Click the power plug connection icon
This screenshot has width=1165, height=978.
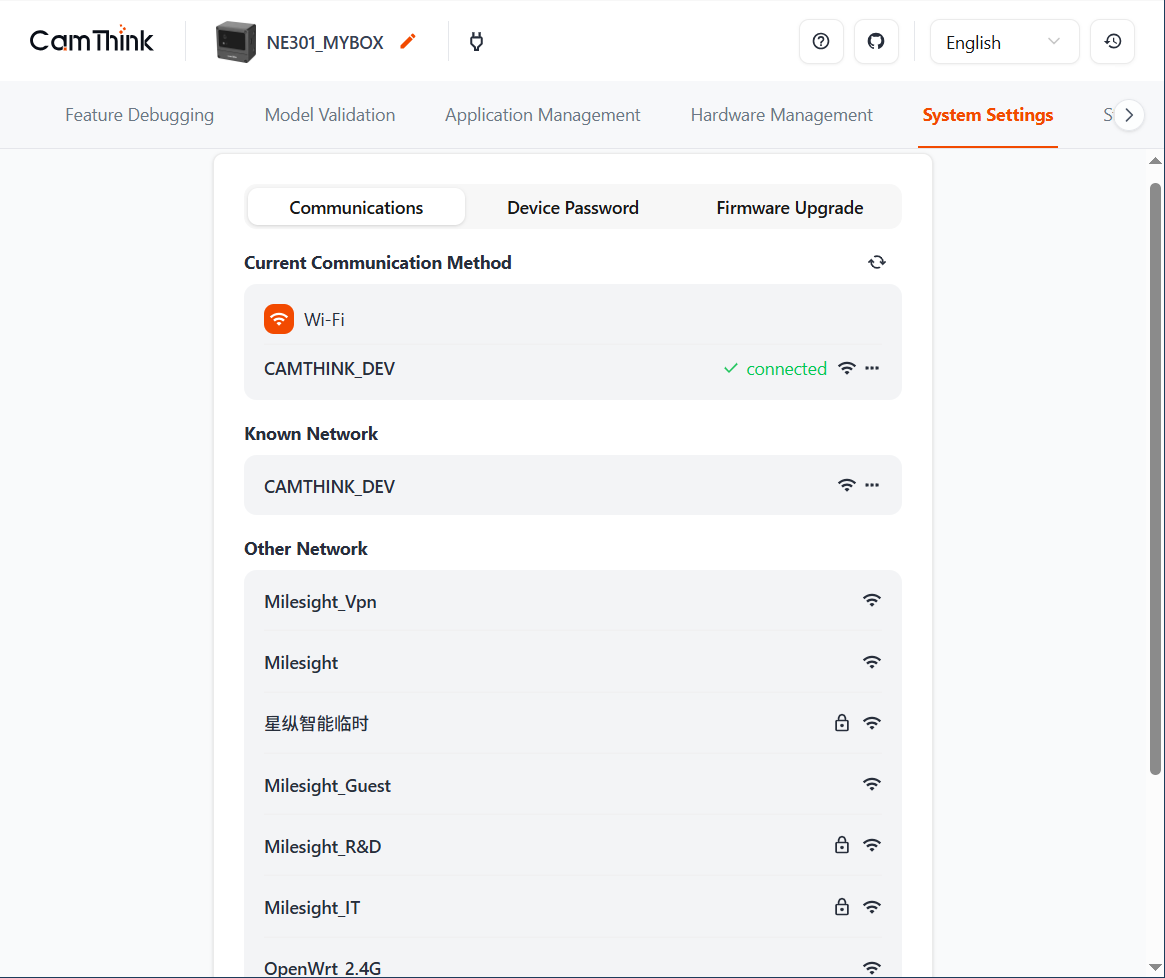click(476, 42)
